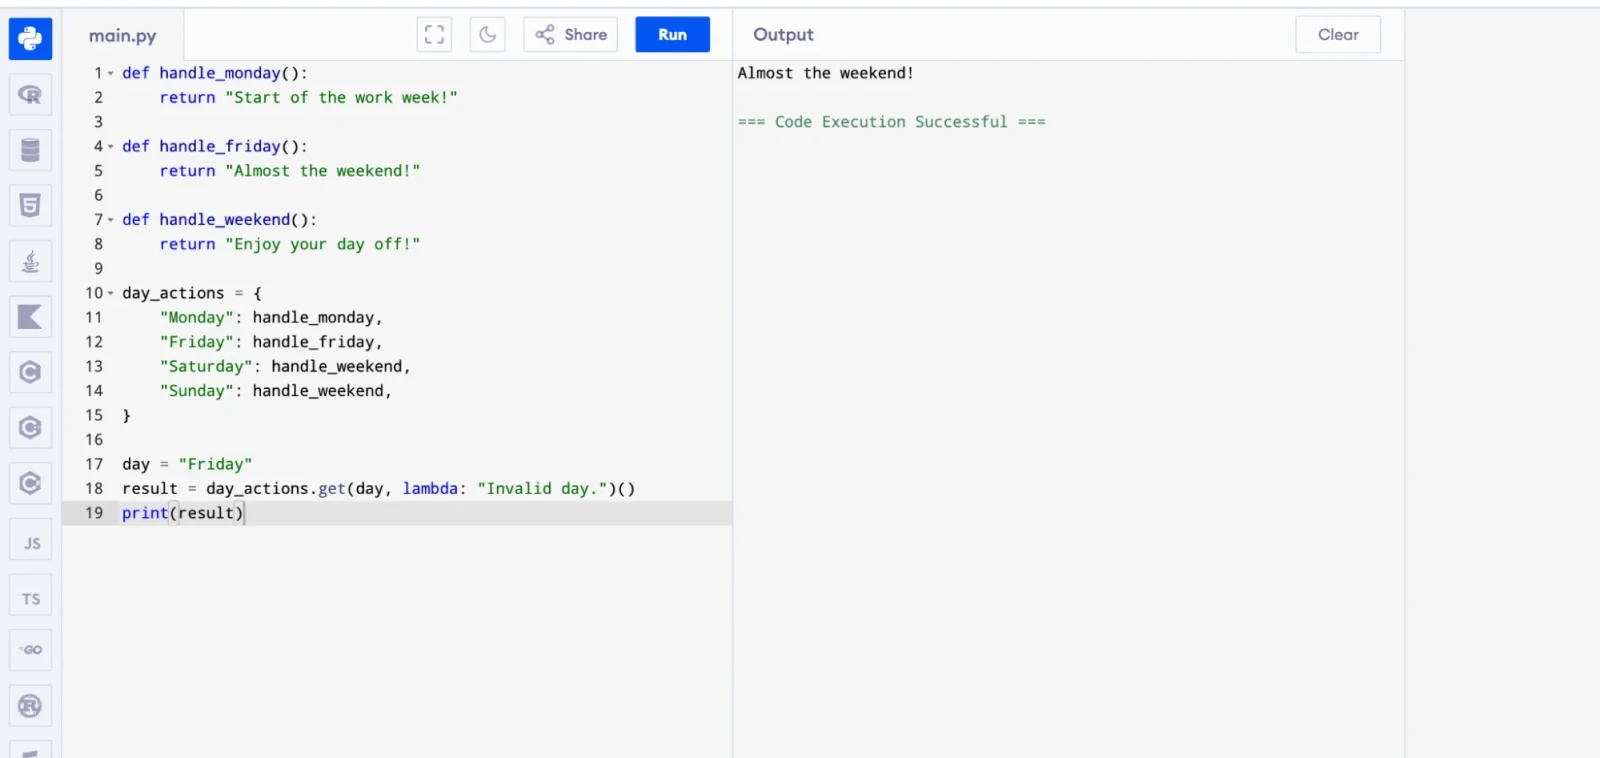The height and width of the screenshot is (758, 1600).
Task: Switch to the Java compiler icon
Action: (30, 262)
